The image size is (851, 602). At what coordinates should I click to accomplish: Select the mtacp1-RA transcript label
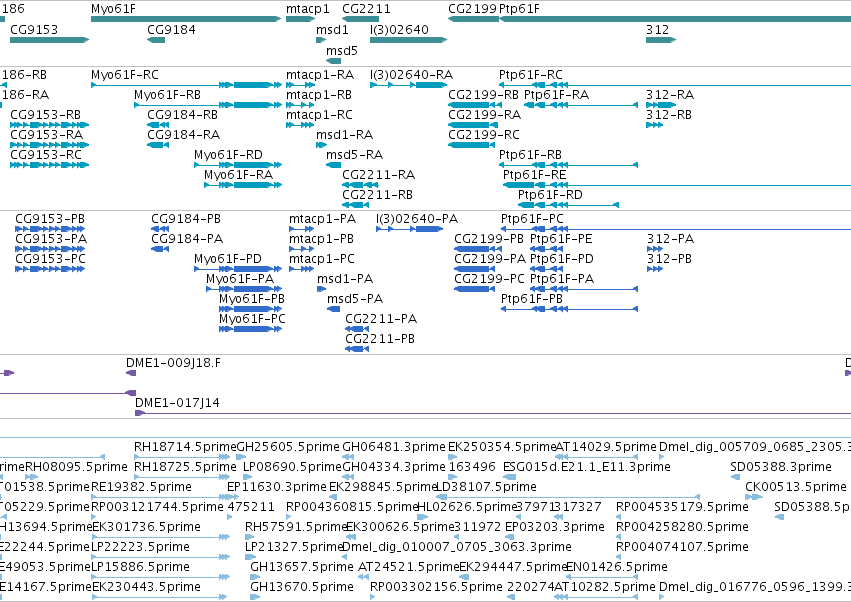click(x=320, y=75)
